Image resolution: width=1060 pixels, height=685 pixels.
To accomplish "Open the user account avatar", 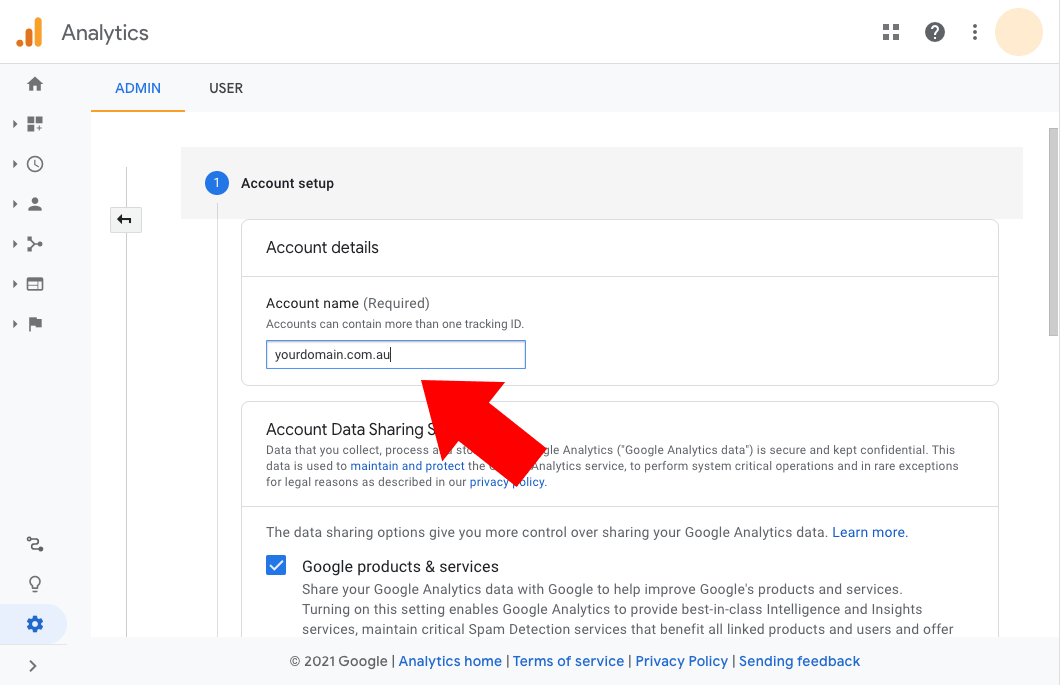I will point(1018,32).
